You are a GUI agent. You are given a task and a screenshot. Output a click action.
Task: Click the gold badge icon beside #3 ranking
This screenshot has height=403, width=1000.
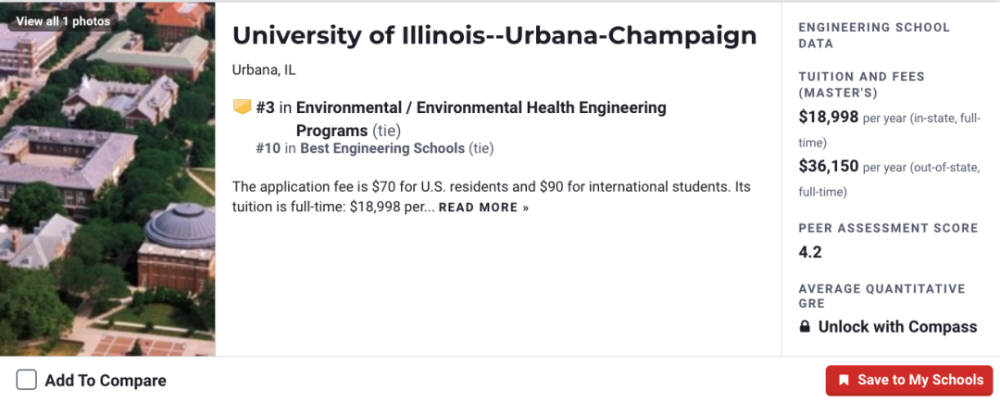point(242,107)
